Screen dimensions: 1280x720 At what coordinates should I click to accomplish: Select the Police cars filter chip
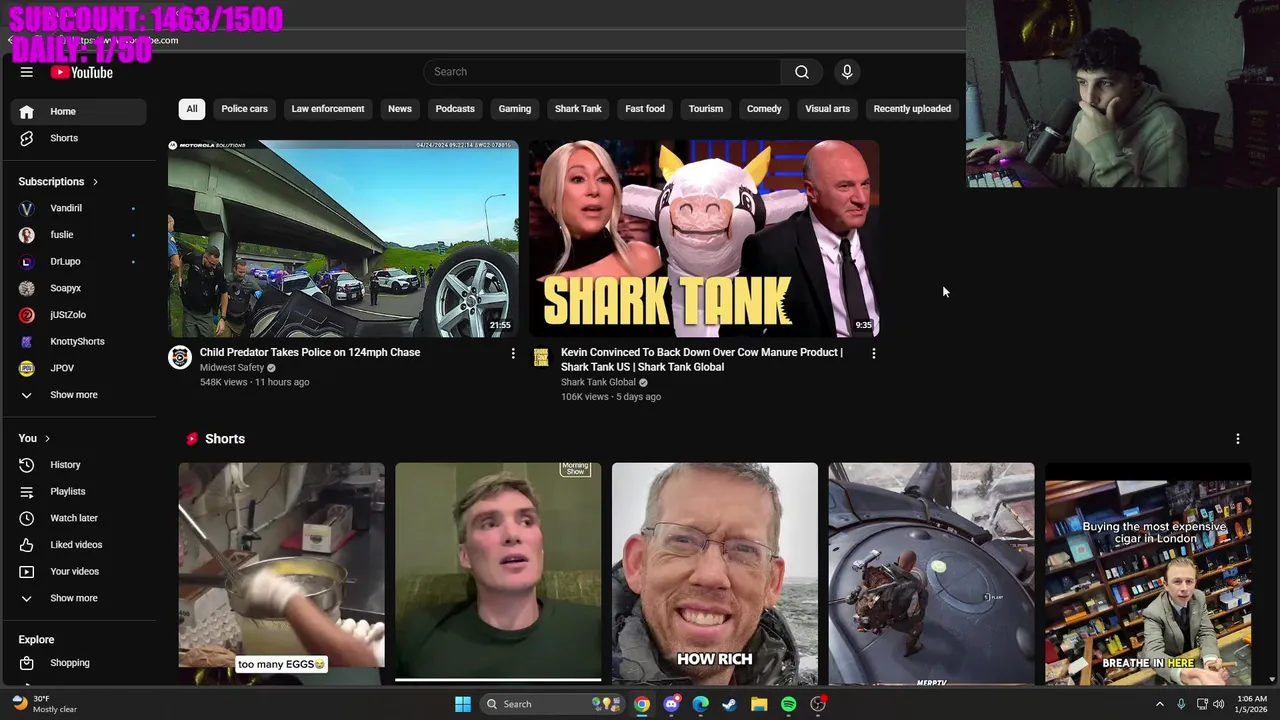(245, 109)
